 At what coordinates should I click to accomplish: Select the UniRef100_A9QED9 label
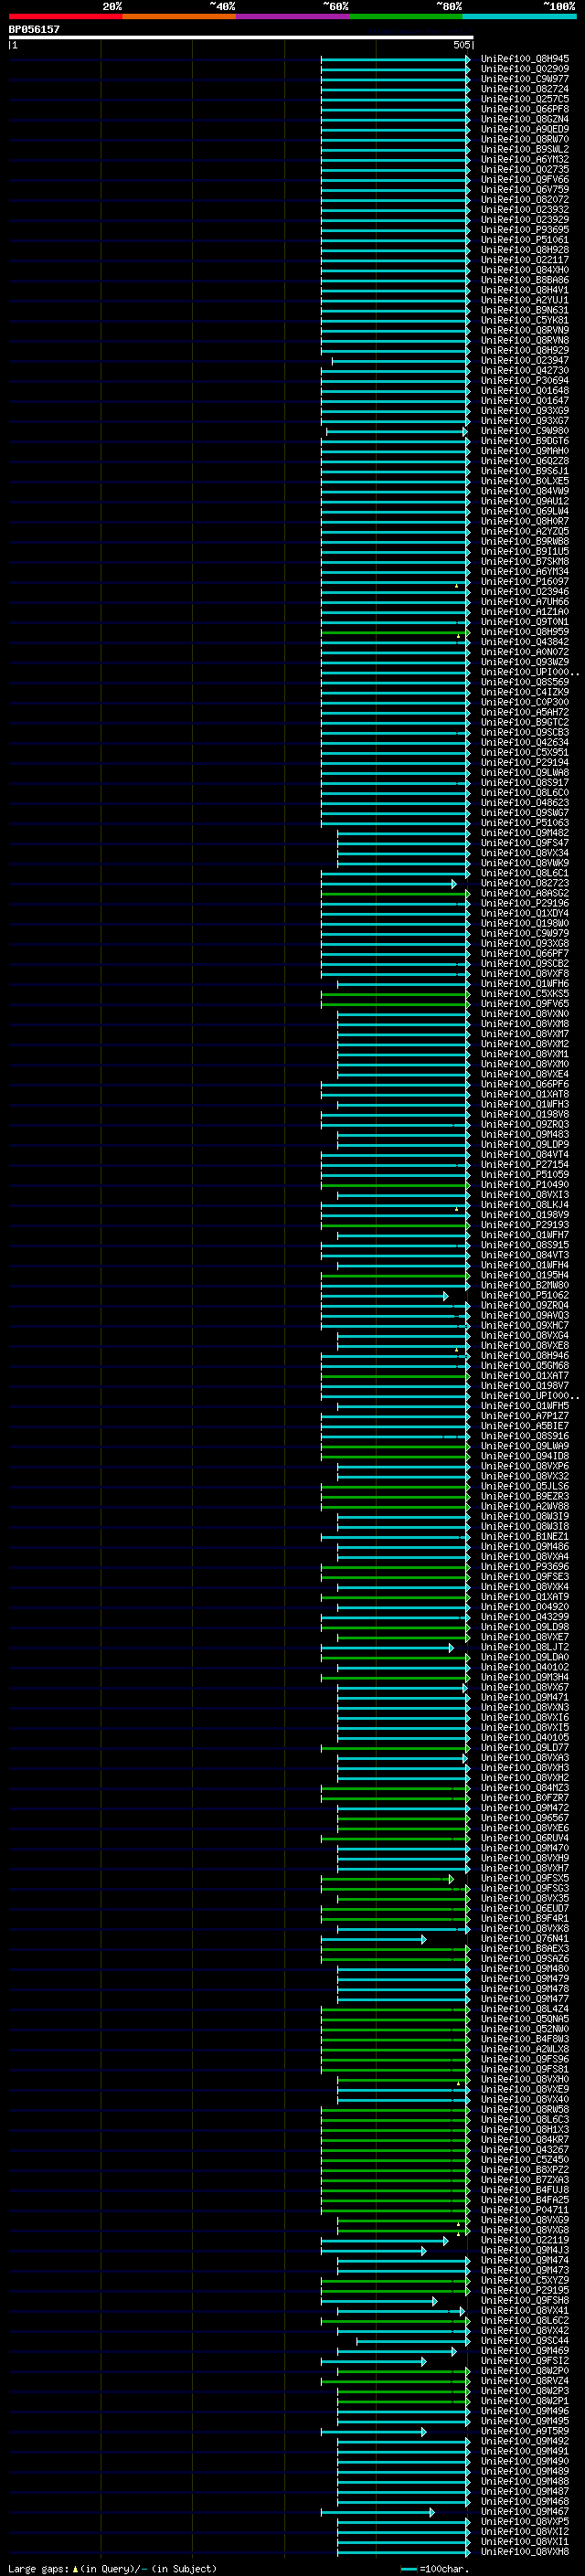525,129
